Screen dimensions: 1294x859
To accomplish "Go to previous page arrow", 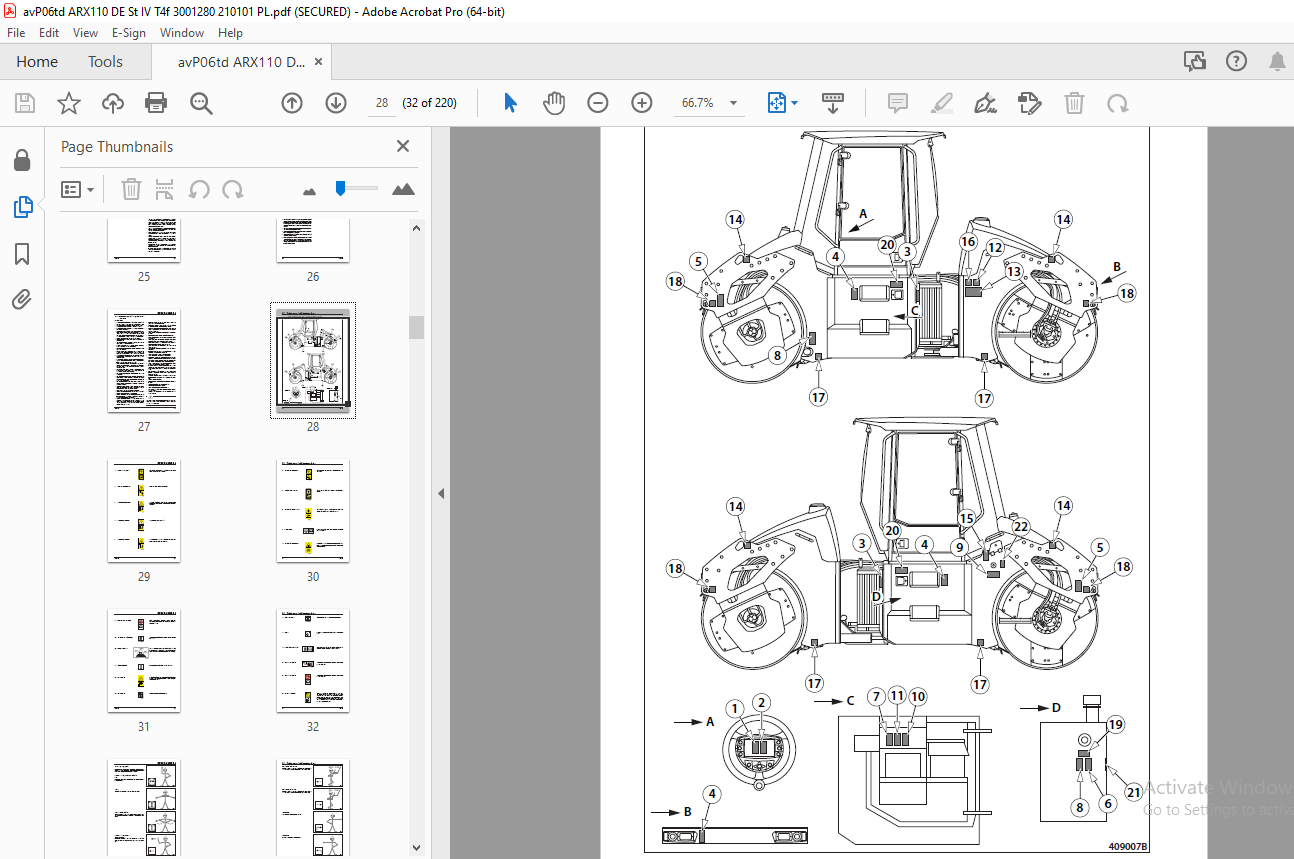I will 291,103.
